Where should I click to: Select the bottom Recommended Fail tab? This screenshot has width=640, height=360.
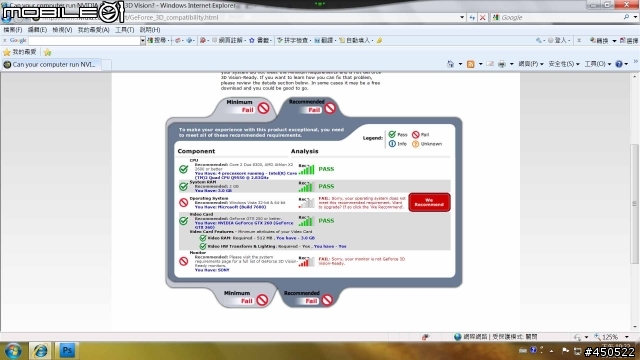point(309,297)
